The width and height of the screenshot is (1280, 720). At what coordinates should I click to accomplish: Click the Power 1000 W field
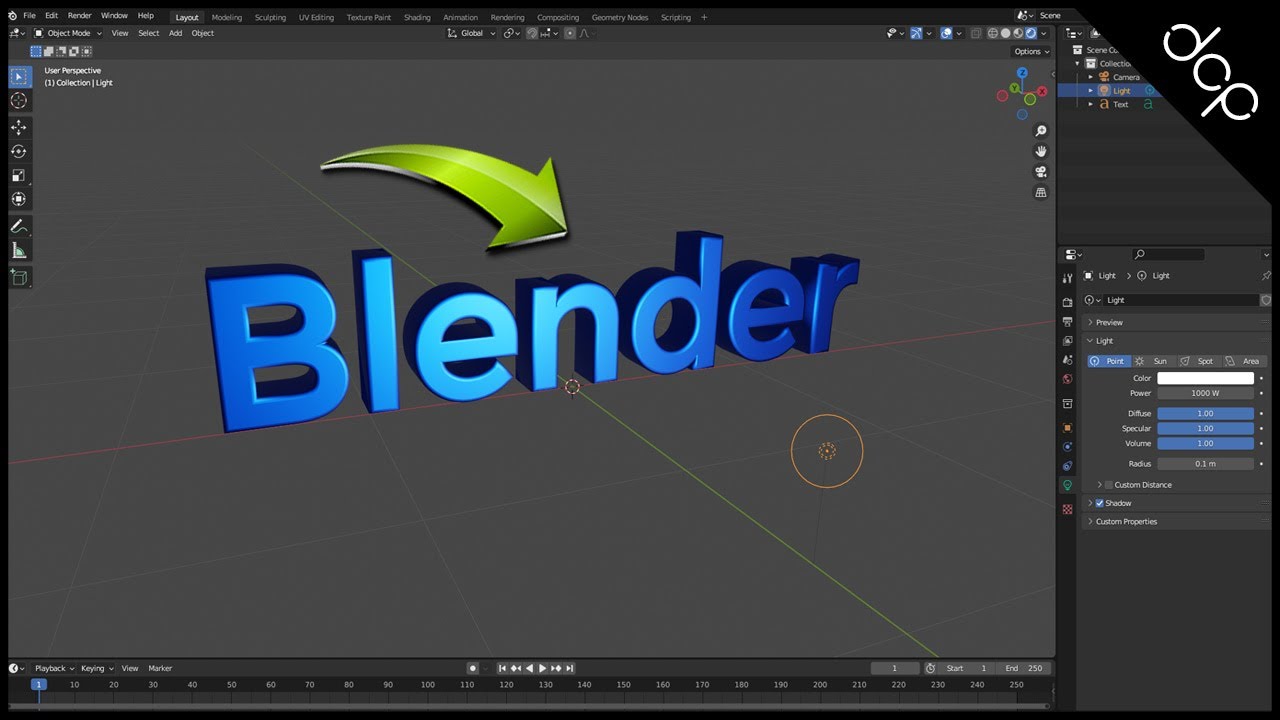(x=1205, y=393)
